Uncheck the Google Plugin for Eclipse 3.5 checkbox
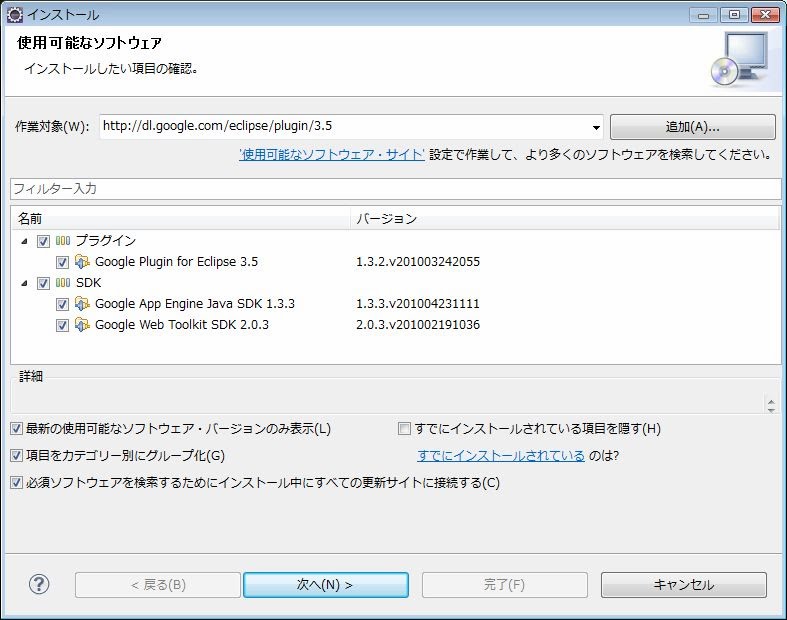 click(x=62, y=262)
